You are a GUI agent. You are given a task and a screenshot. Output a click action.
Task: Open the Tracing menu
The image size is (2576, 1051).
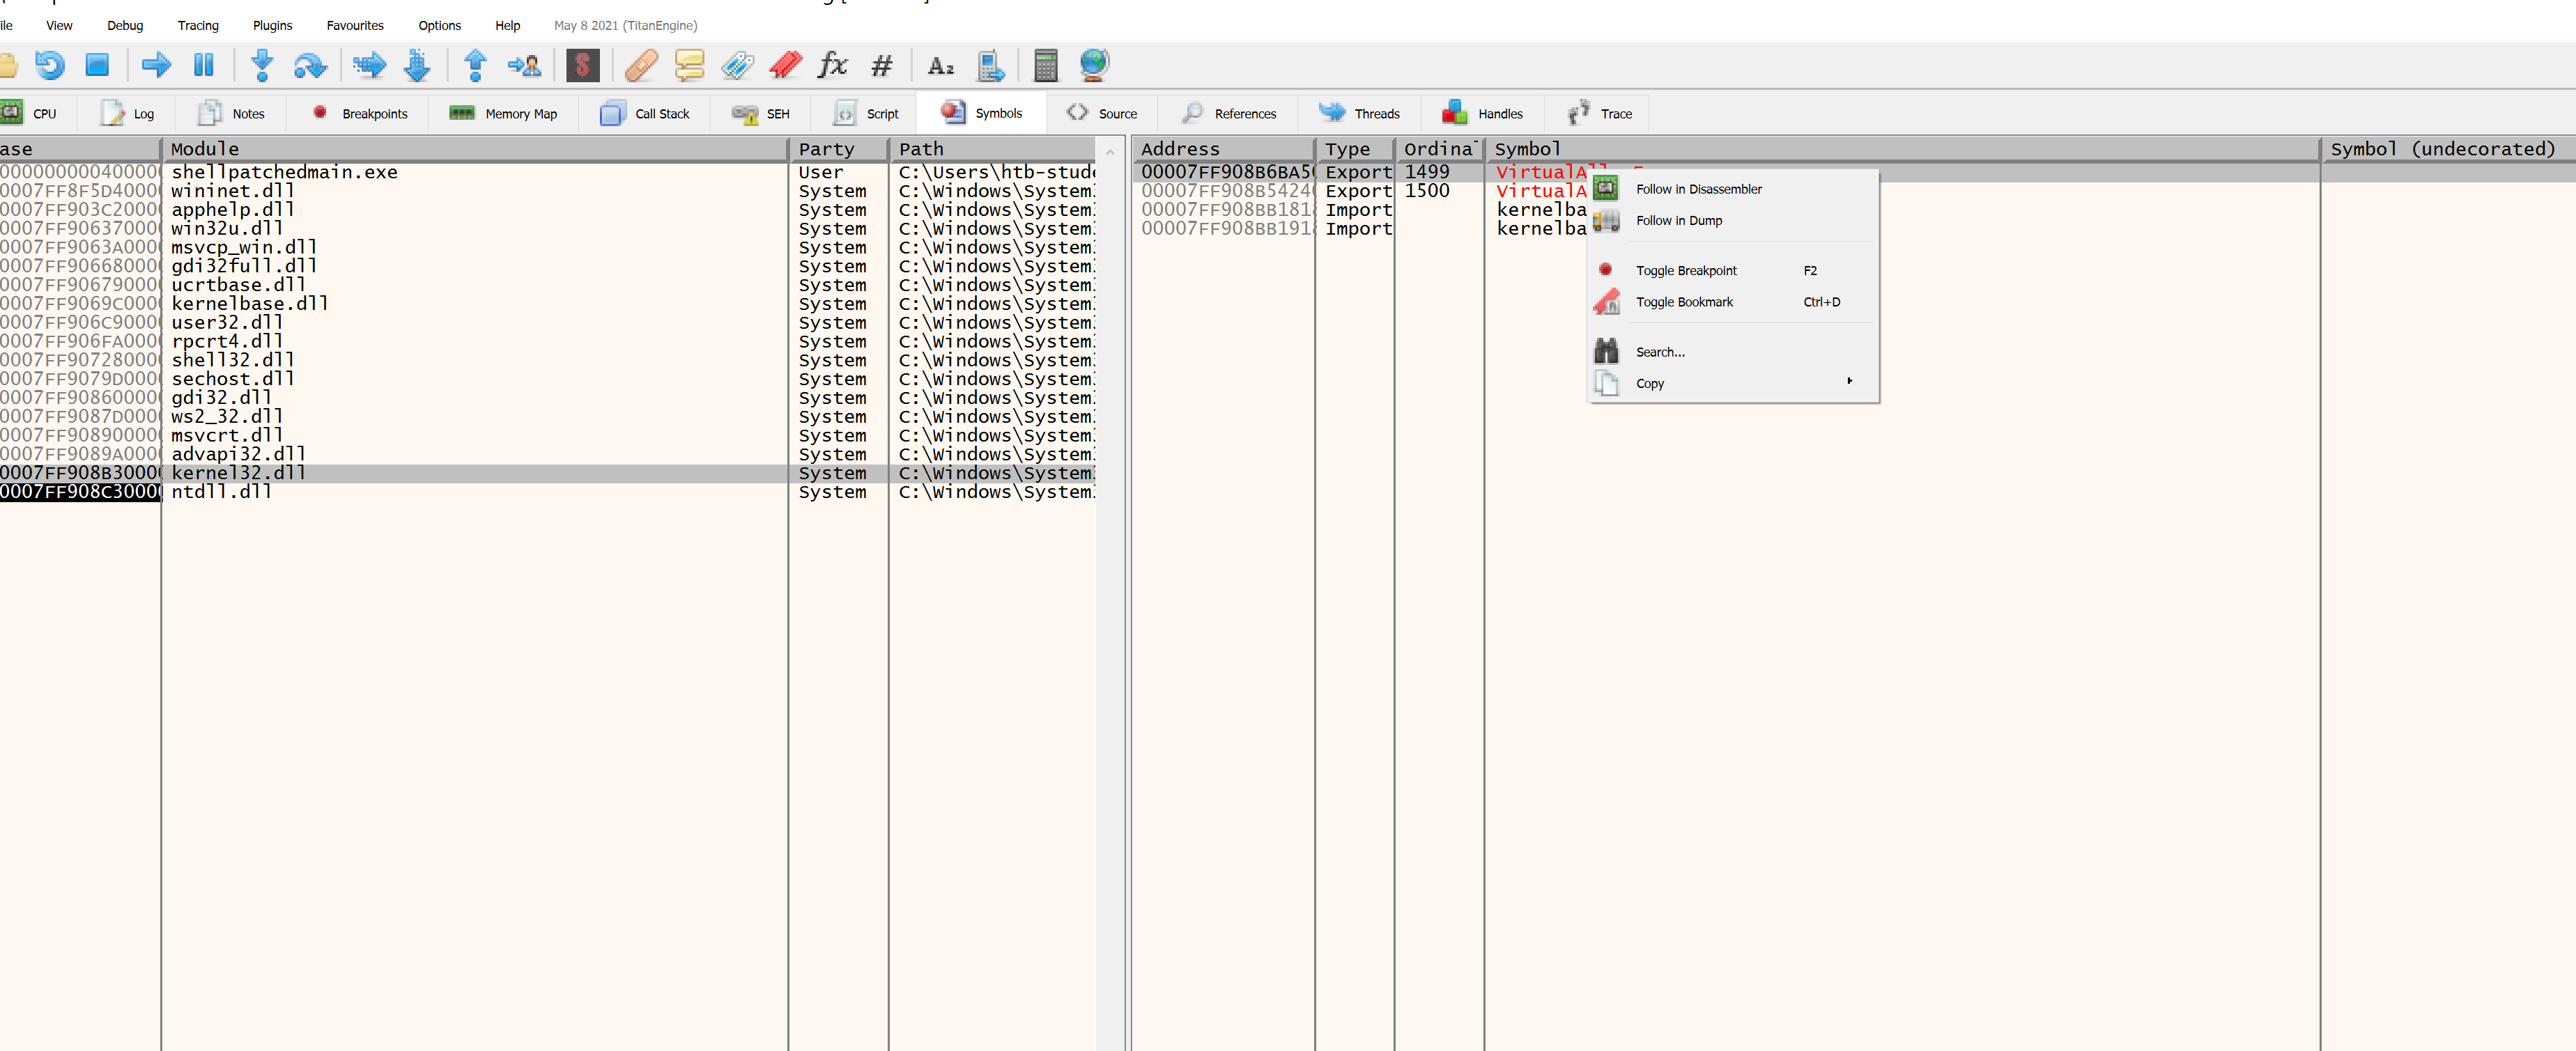tap(198, 25)
